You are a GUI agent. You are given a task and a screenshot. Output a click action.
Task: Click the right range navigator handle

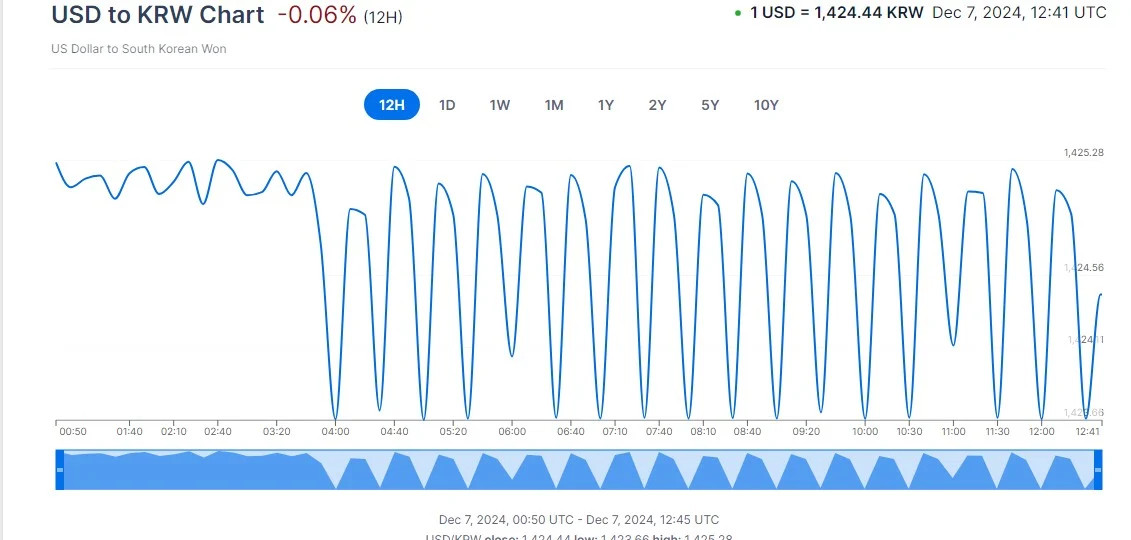[1098, 470]
